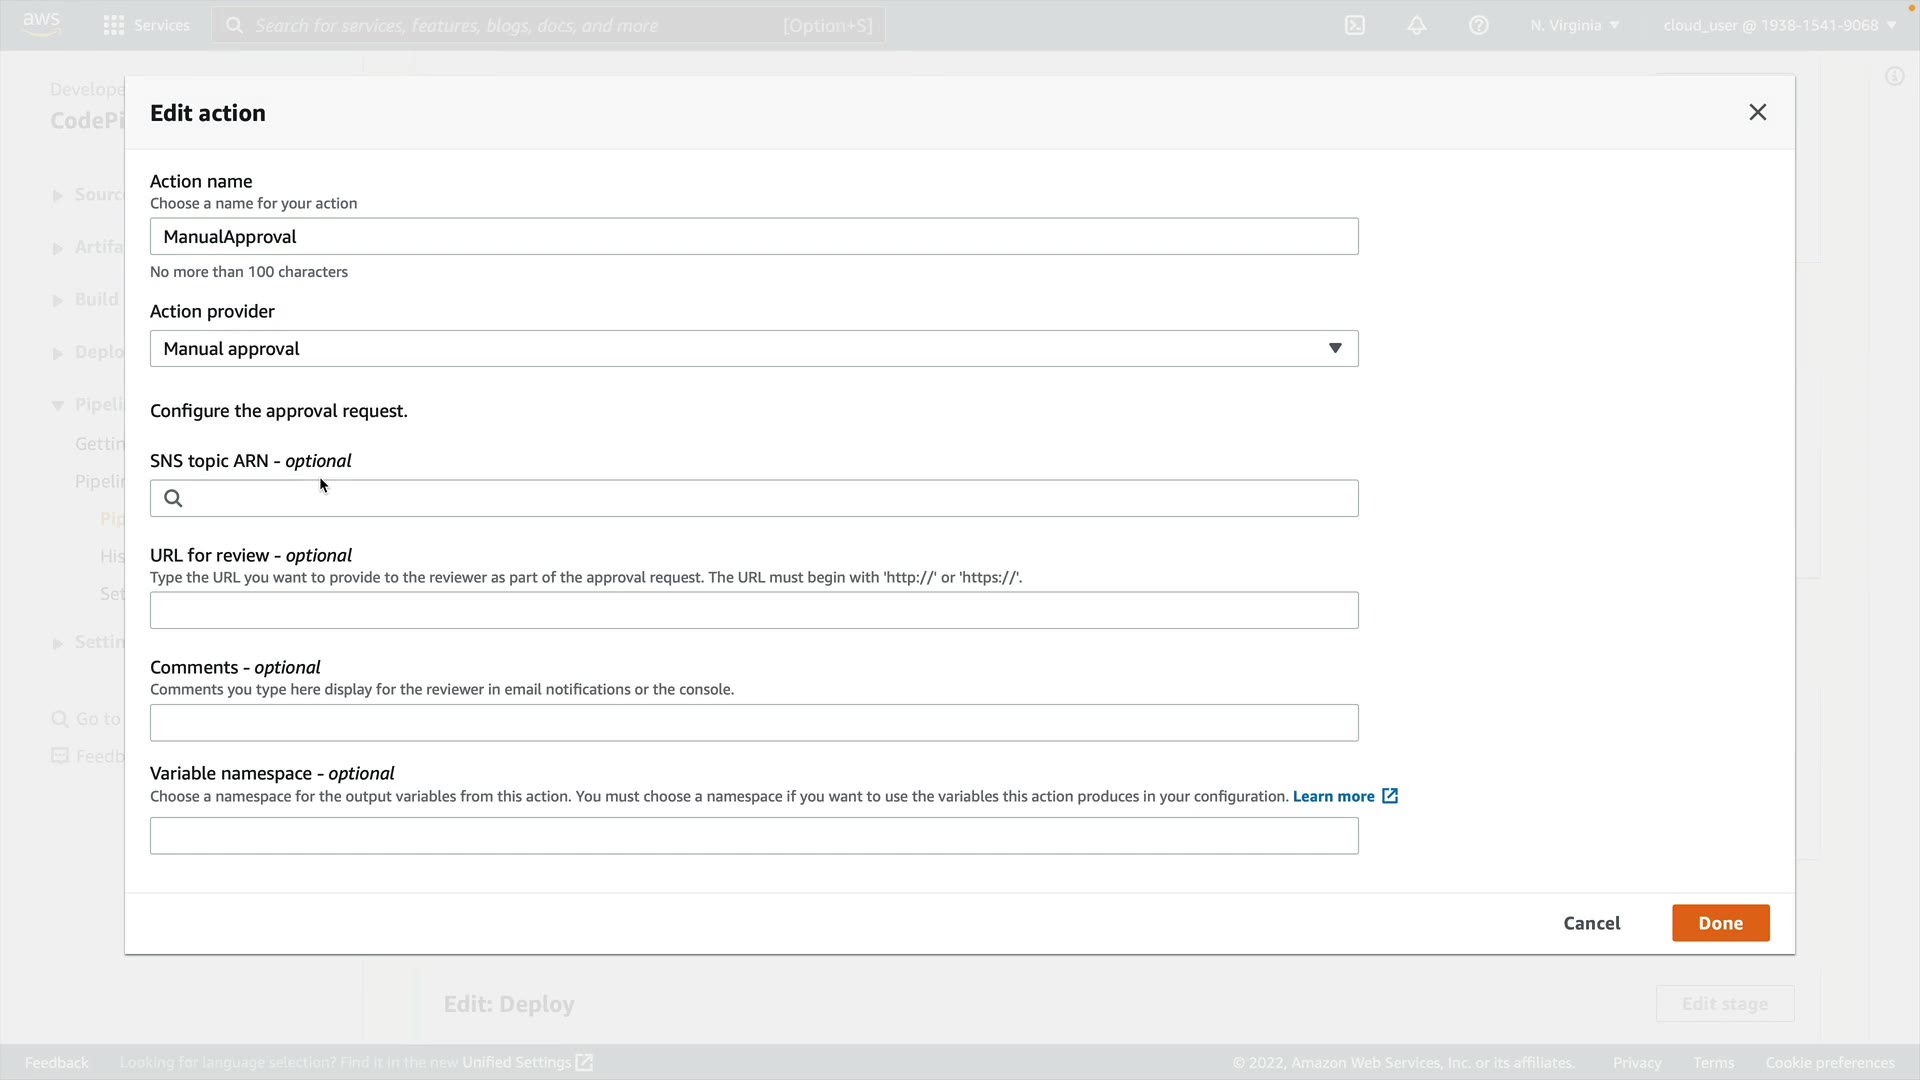Click the SNS topic search magnifier icon
Viewport: 1920px width, 1080px height.
[173, 498]
